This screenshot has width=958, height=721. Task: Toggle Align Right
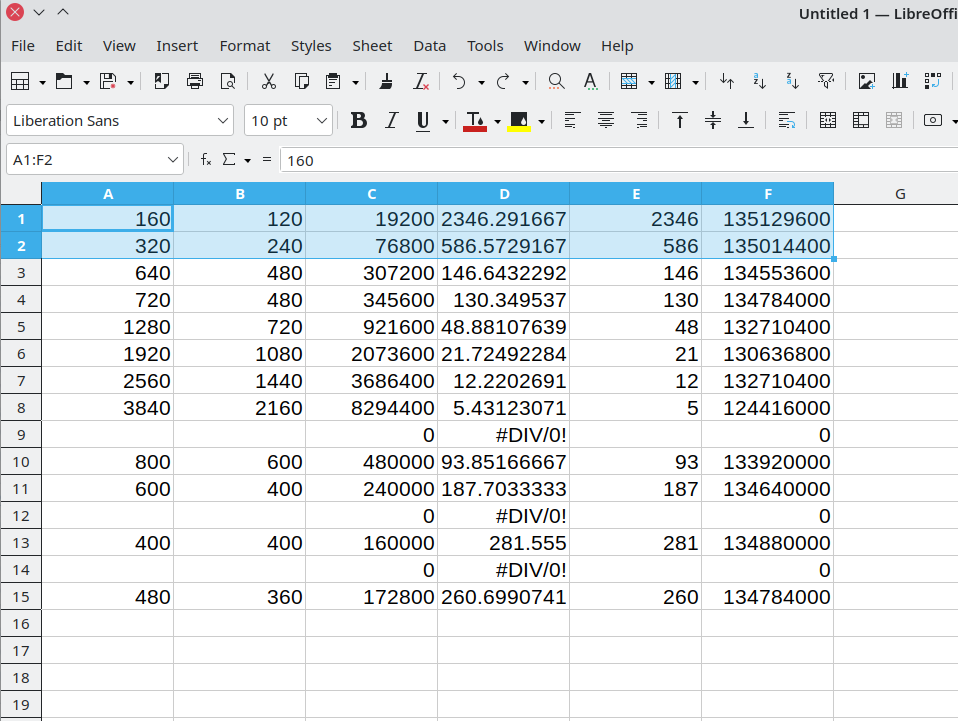639,120
